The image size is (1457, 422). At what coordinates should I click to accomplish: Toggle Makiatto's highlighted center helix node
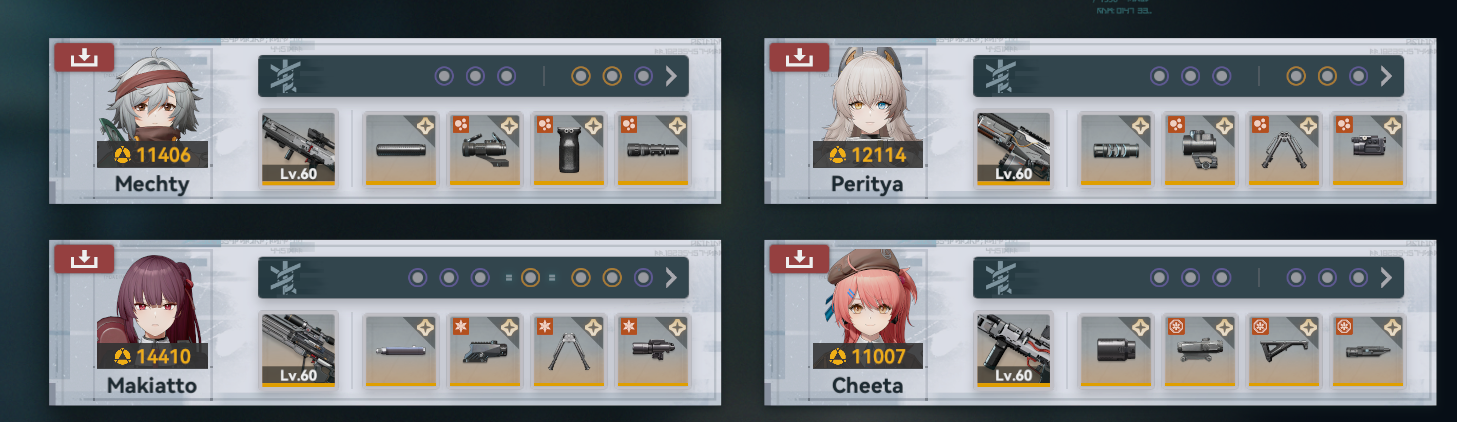[x=531, y=277]
